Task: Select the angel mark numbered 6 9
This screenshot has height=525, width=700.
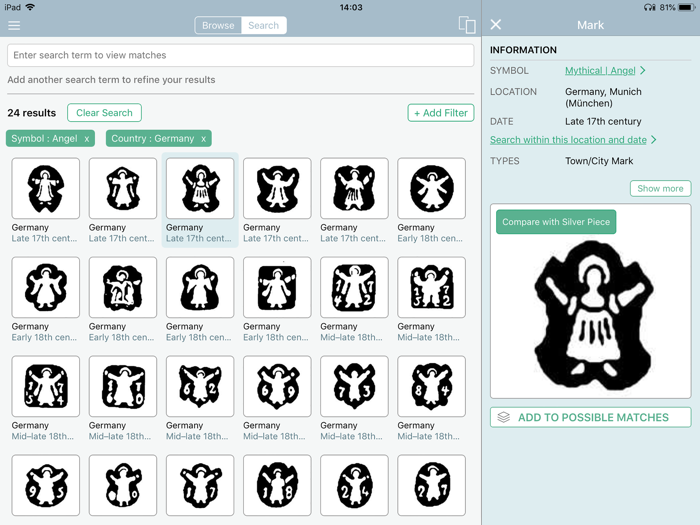Action: pyautogui.click(x=277, y=387)
